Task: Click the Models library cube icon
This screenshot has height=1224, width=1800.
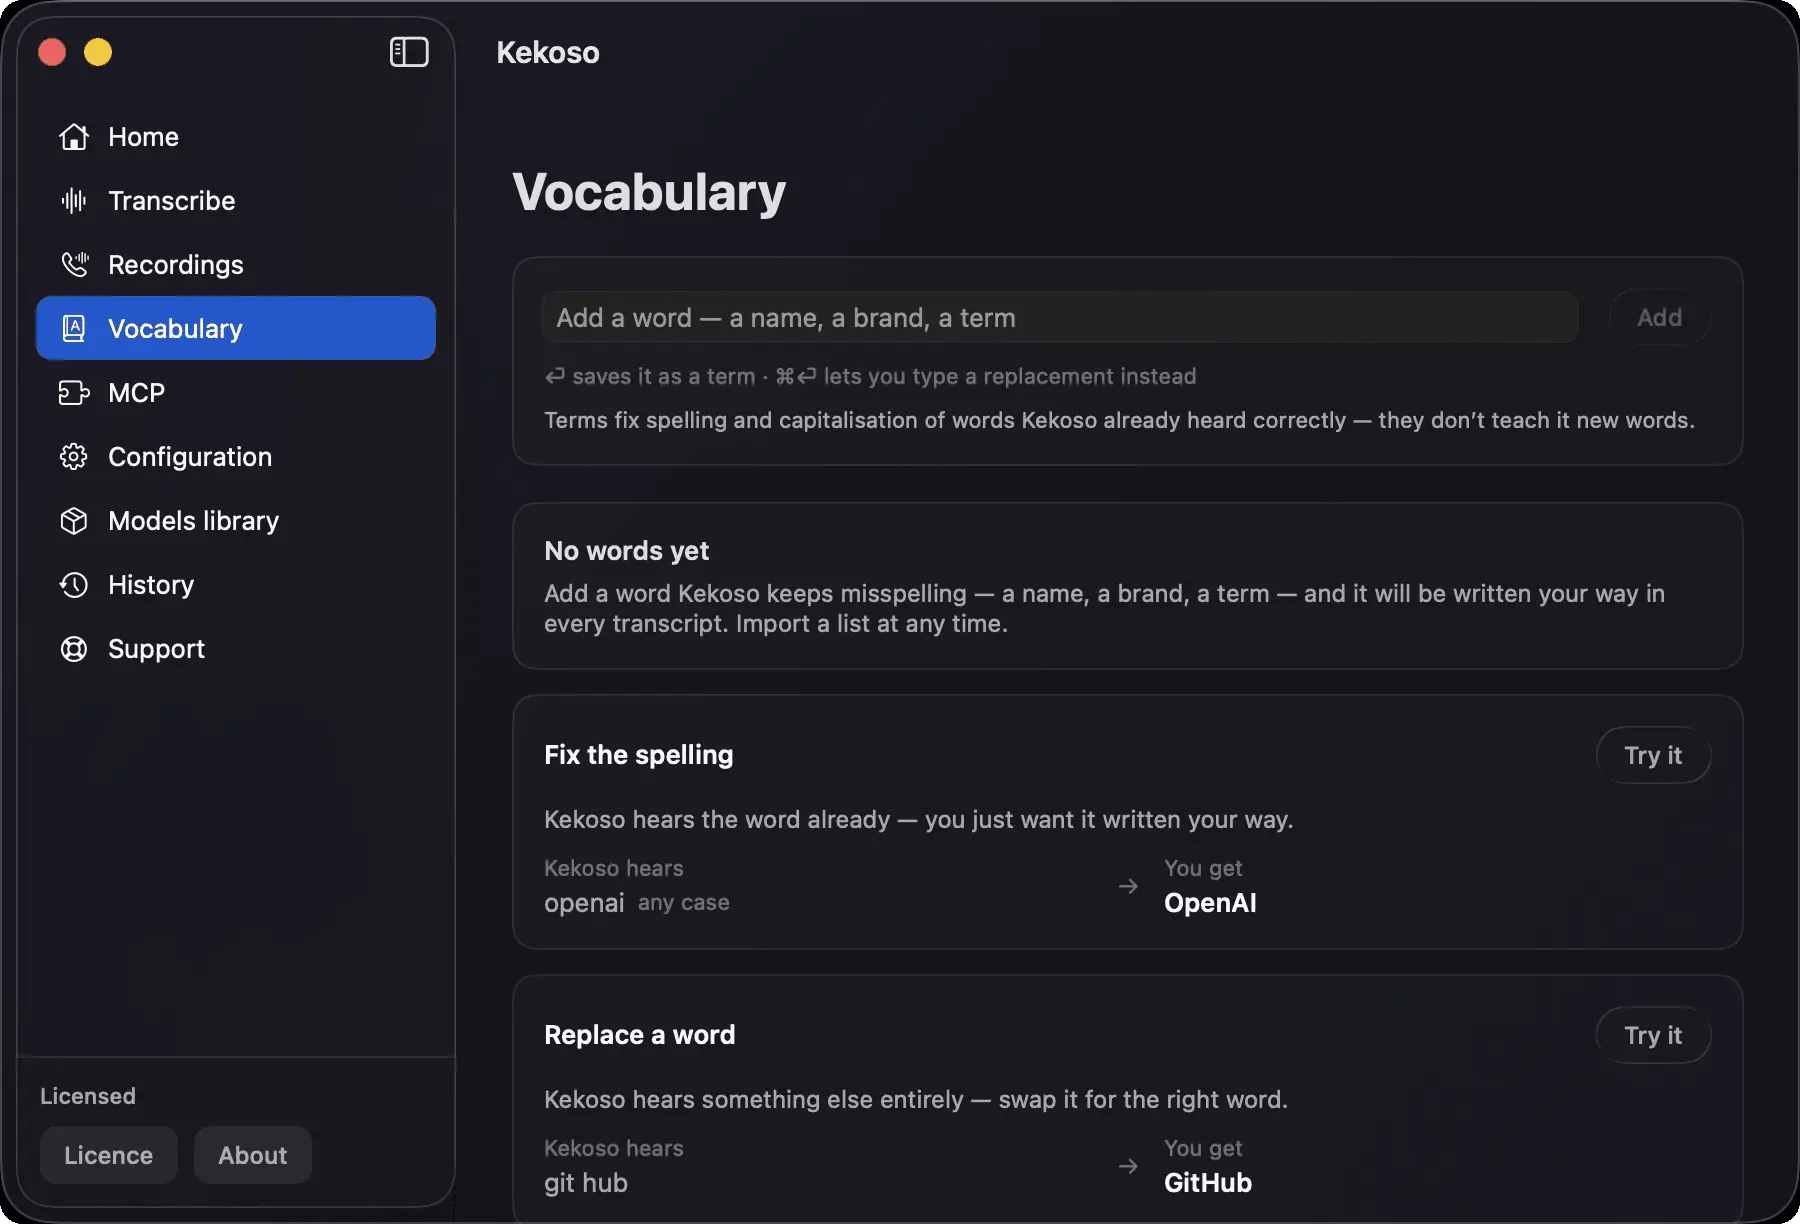Action: click(74, 521)
